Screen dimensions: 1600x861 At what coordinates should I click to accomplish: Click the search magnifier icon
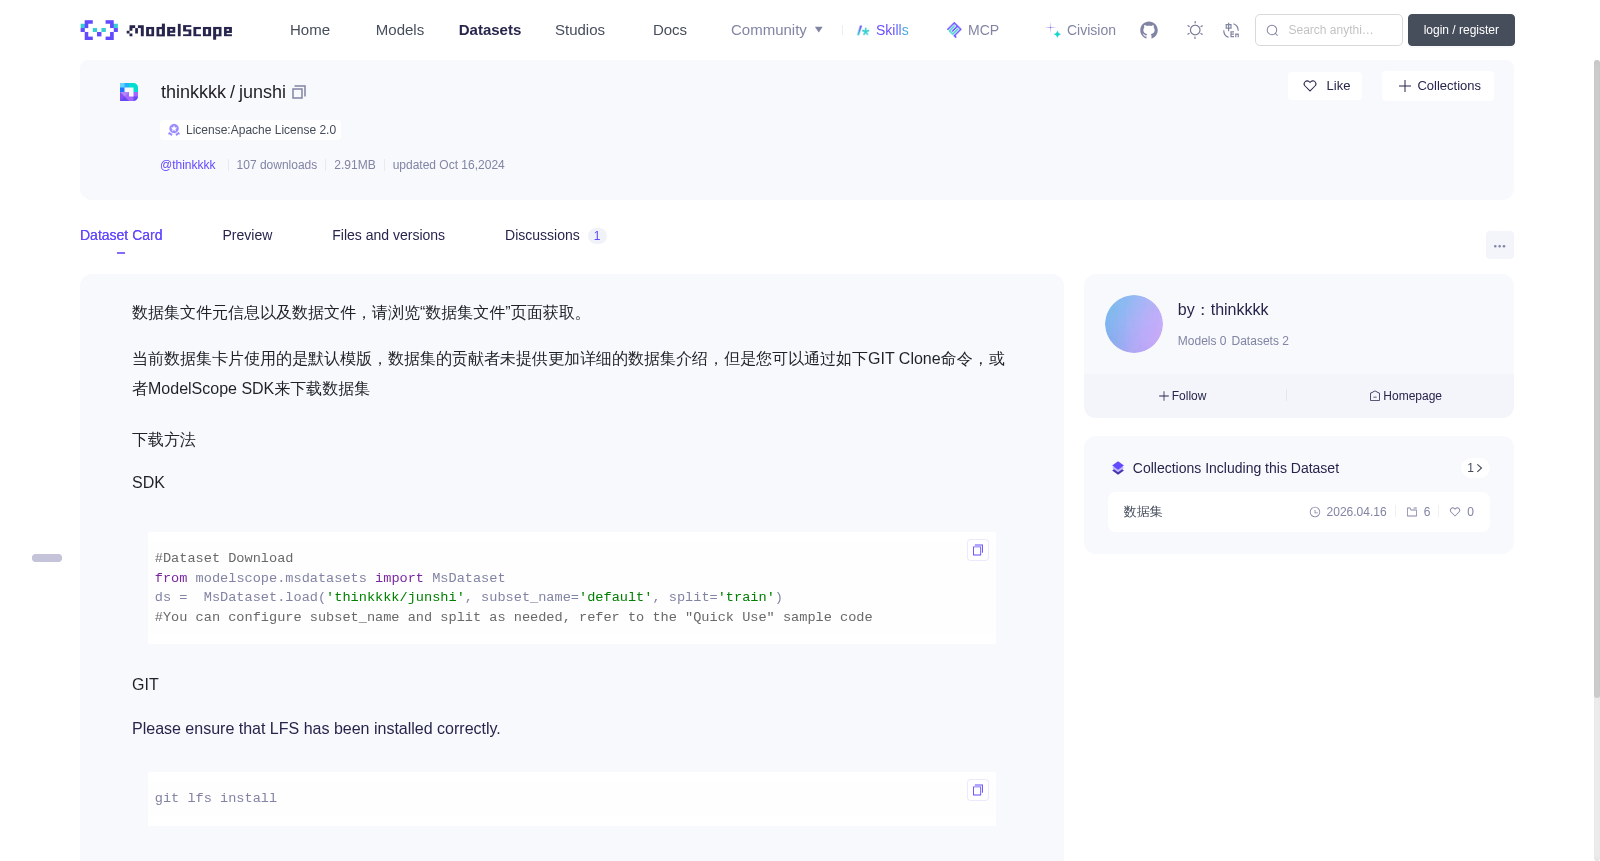[x=1272, y=30]
